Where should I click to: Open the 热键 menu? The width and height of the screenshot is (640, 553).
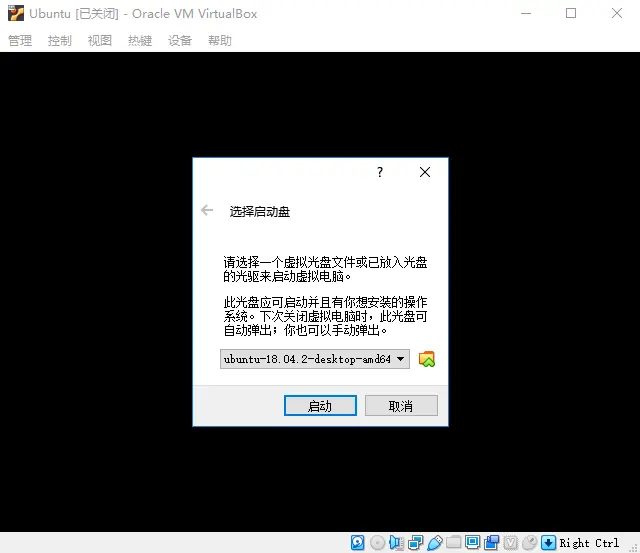pos(140,40)
